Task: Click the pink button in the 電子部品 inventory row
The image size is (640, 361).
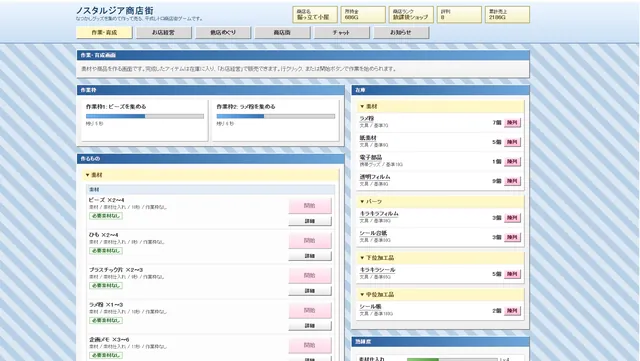Action: [x=512, y=162]
